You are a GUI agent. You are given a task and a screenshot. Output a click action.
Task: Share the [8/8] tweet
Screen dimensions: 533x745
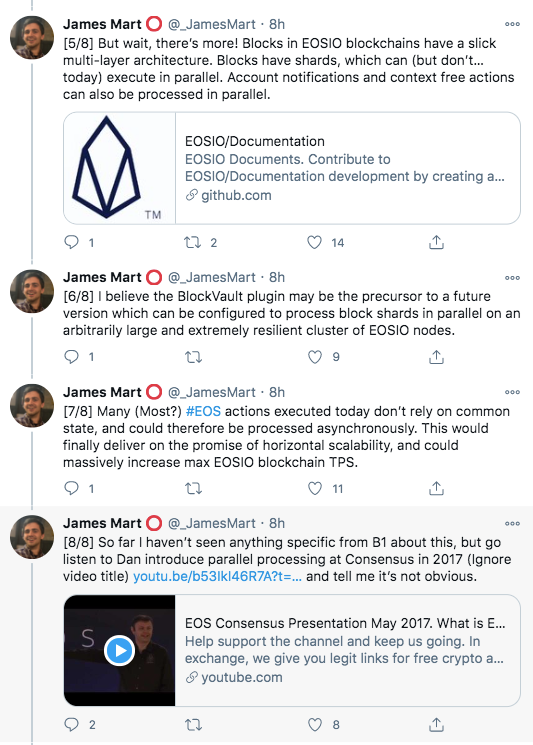point(436,724)
